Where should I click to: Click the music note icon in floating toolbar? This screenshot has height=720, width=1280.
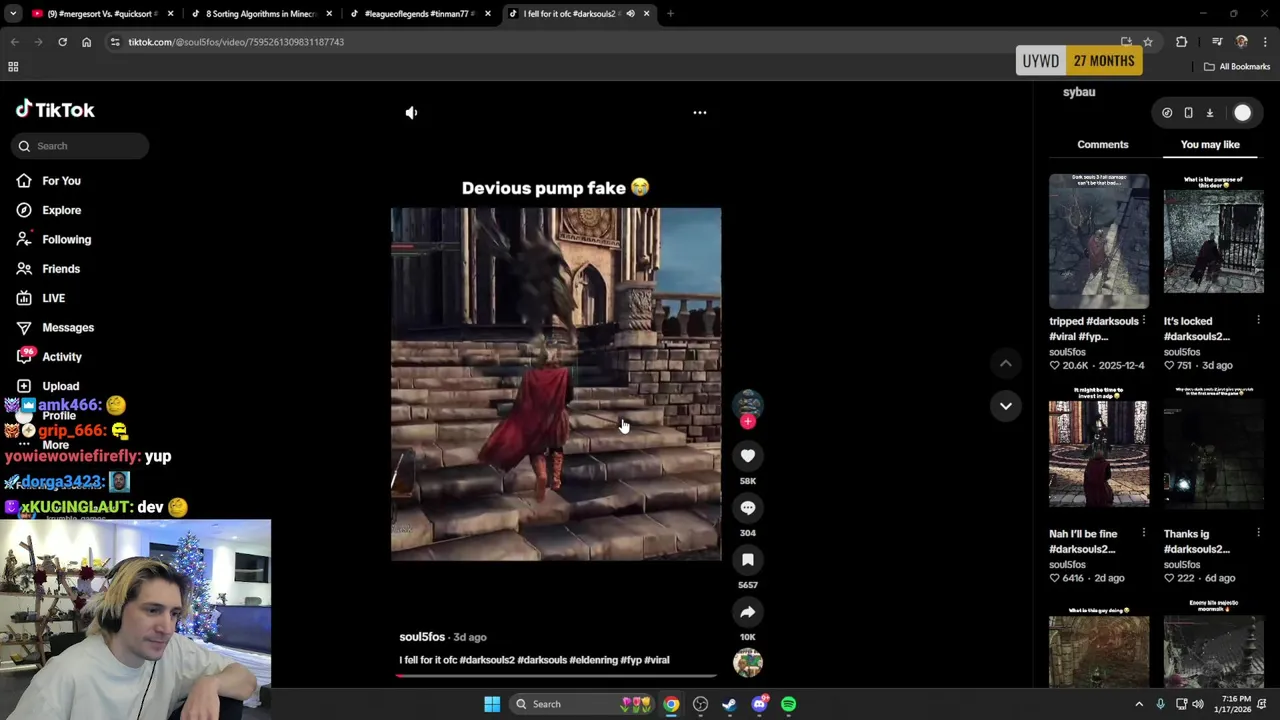click(1167, 113)
